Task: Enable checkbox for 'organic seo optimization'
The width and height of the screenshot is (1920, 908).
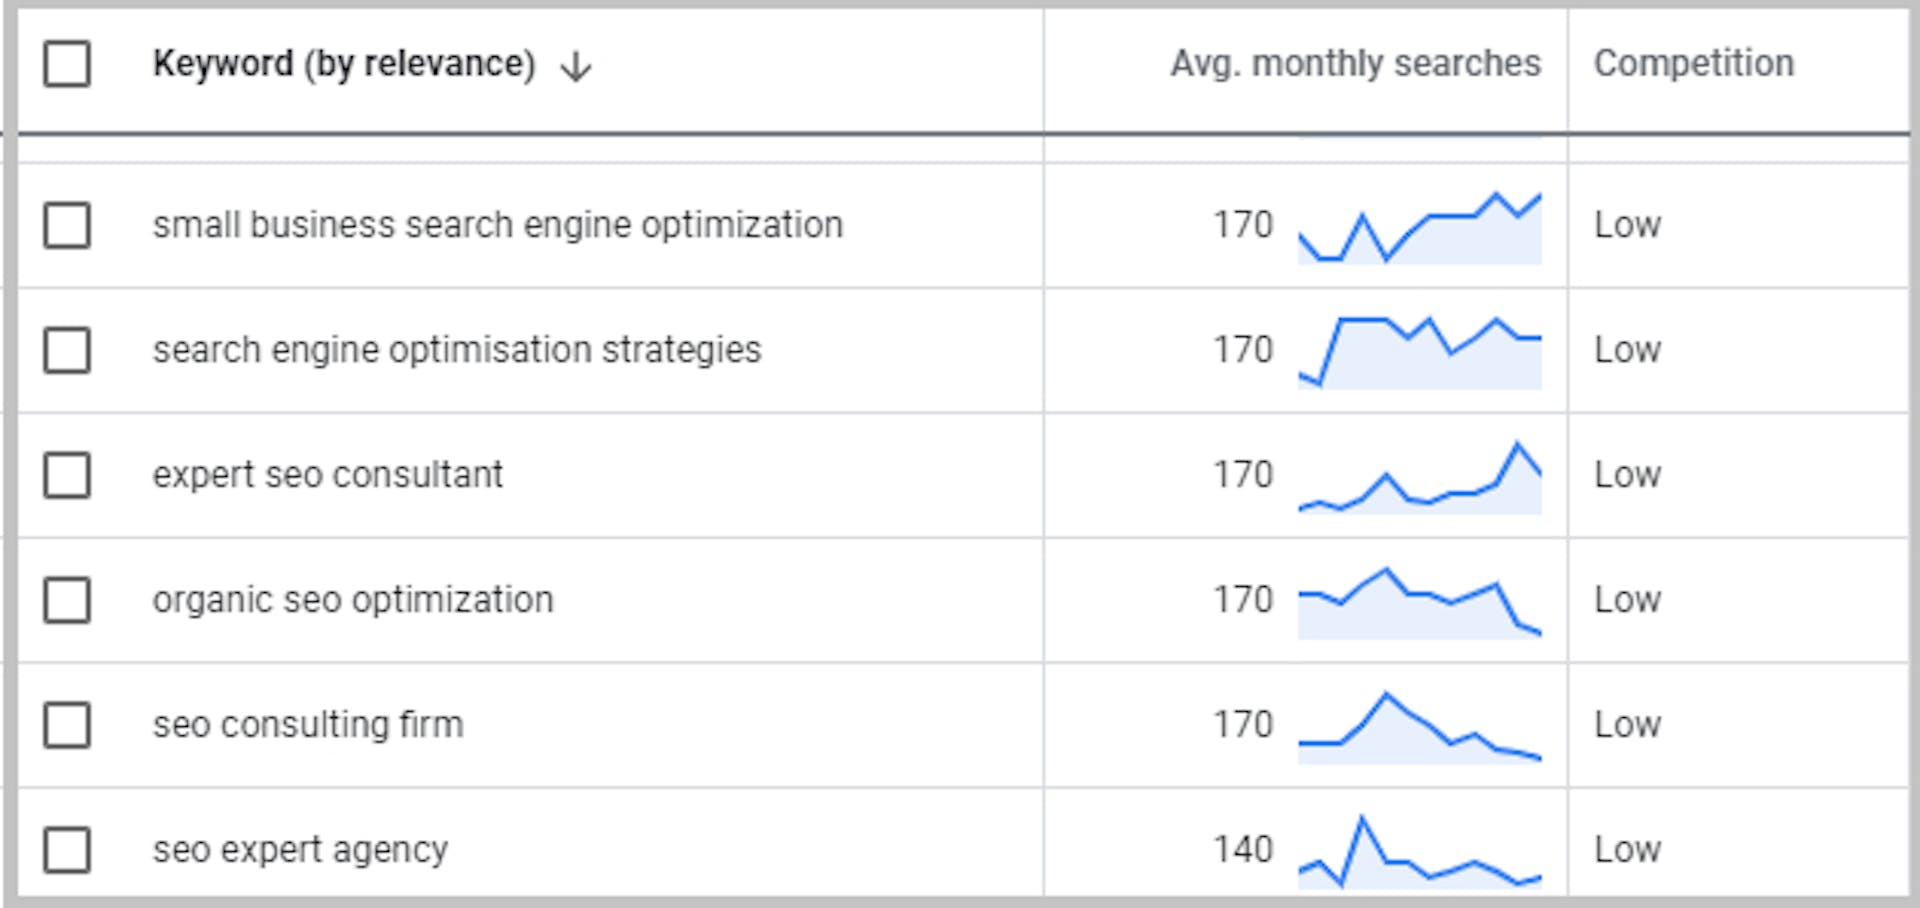Action: pos(67,600)
